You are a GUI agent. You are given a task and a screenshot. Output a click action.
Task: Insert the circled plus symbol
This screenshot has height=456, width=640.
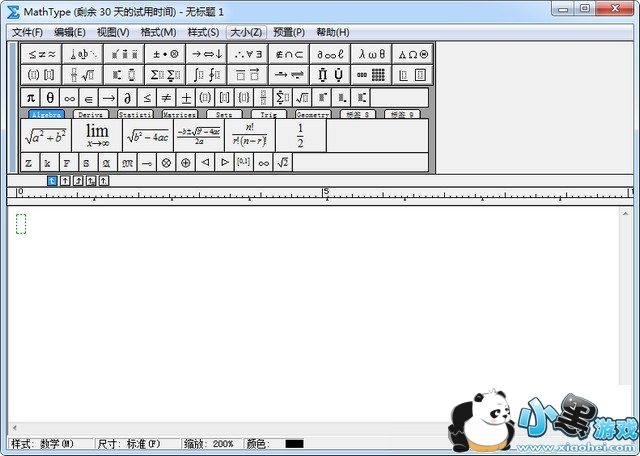click(186, 163)
